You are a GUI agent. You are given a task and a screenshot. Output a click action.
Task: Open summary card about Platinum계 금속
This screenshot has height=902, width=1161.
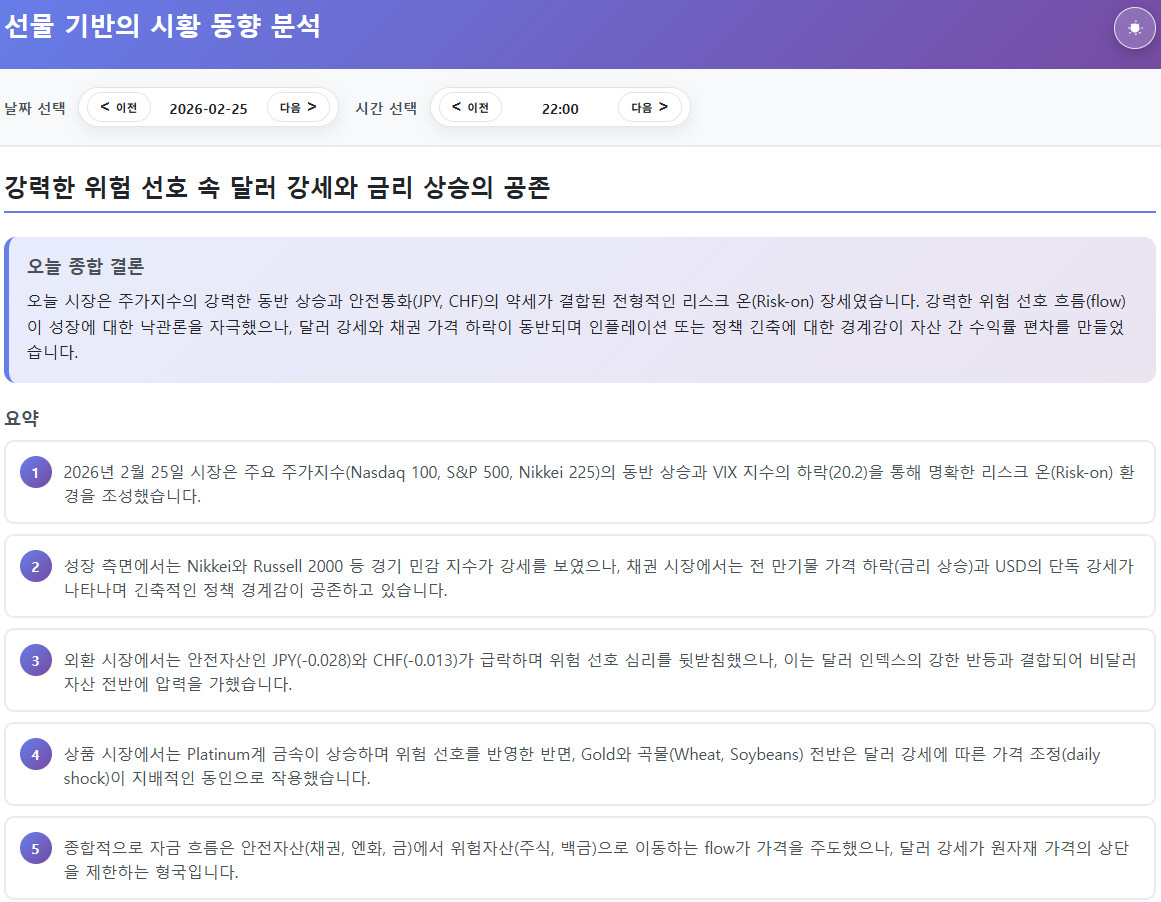pyautogui.click(x=580, y=764)
